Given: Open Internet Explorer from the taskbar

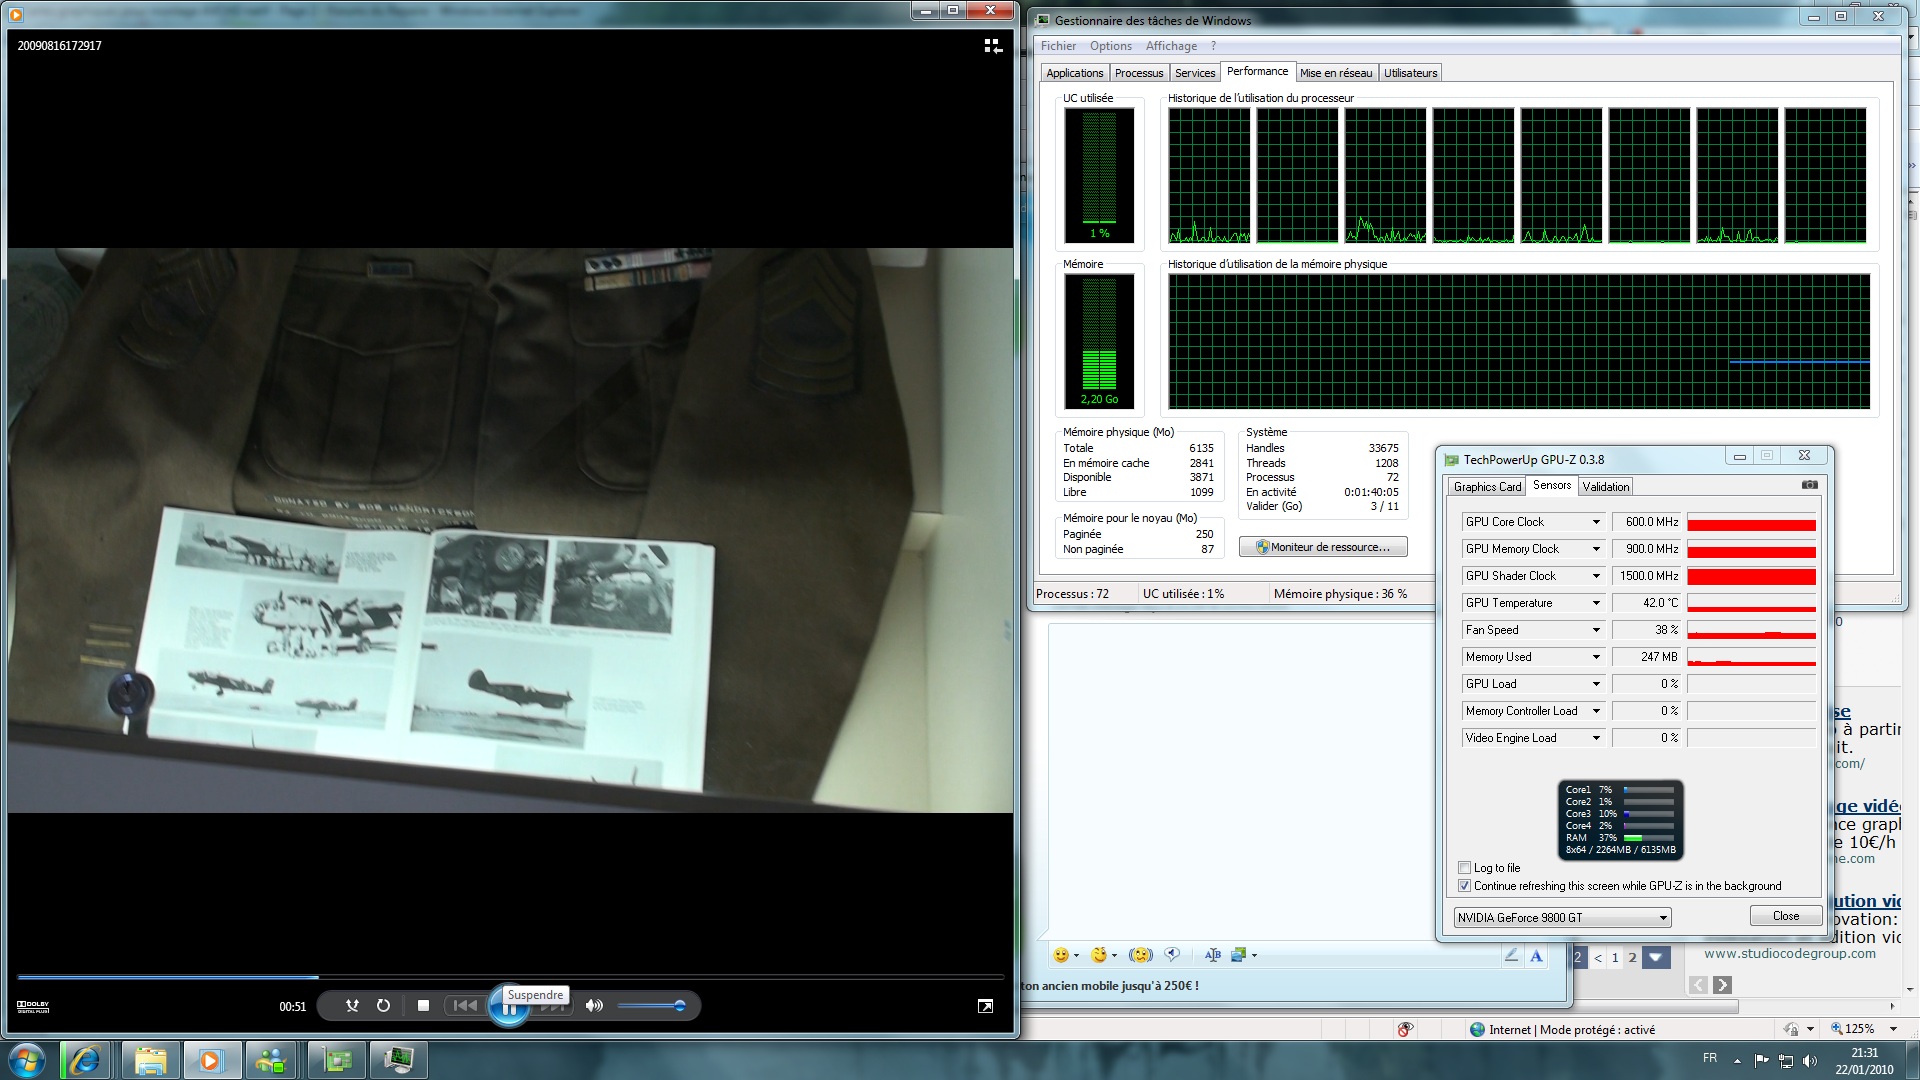Looking at the screenshot, I should coord(85,1060).
